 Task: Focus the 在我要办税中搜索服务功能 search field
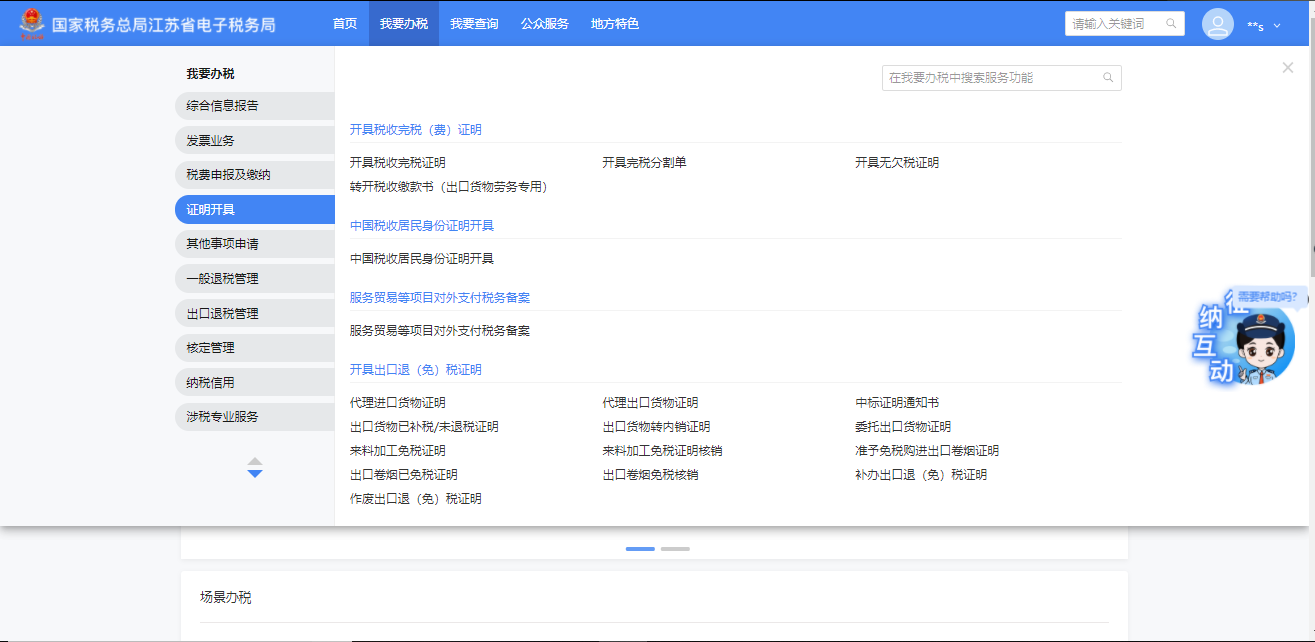990,78
